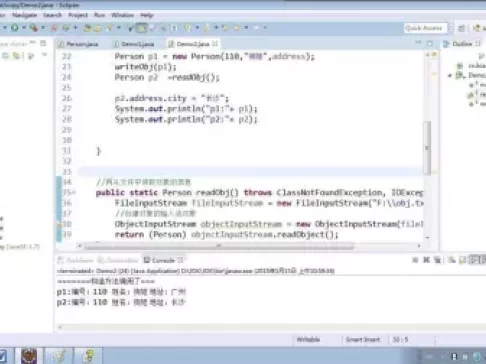
Task: Toggle the highlighted Mark Occurrences toolbar button
Action: coord(142,28)
